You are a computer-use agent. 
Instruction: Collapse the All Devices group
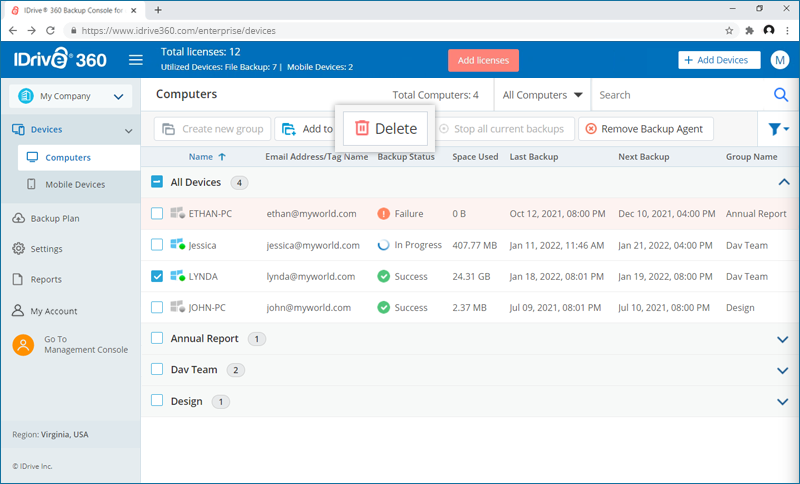(x=784, y=182)
